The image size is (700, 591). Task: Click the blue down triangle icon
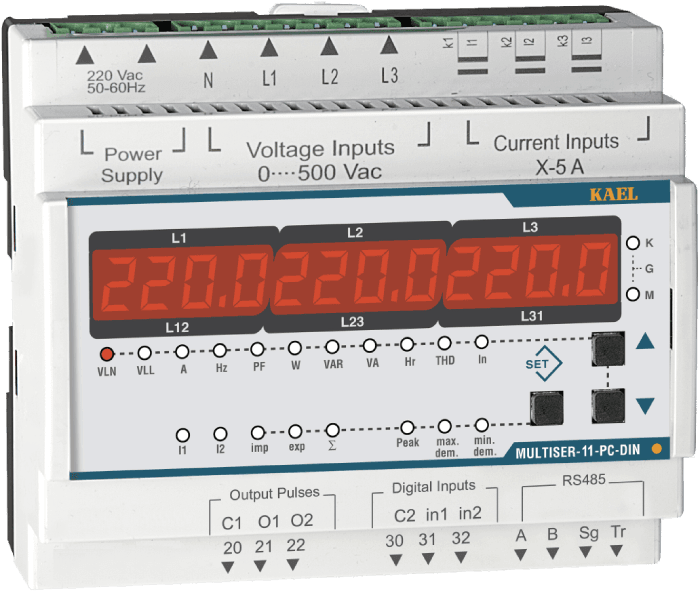645,406
